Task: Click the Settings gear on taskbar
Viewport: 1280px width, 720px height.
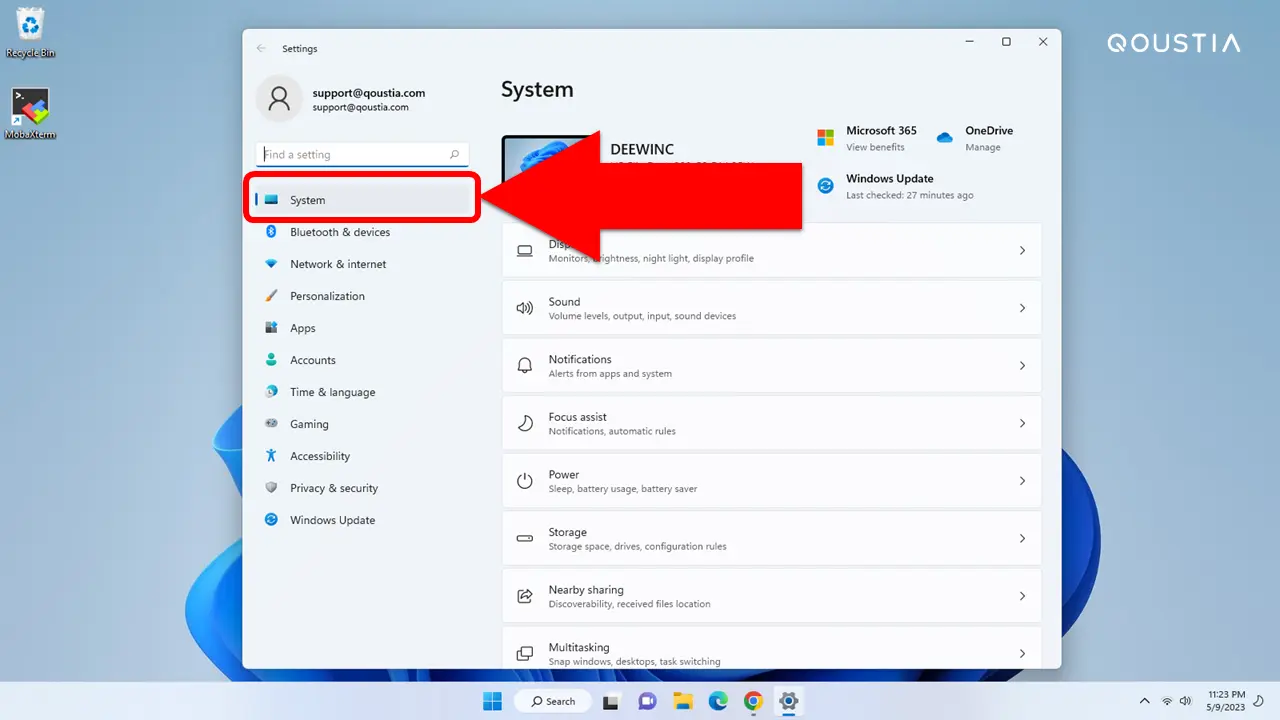Action: 788,701
